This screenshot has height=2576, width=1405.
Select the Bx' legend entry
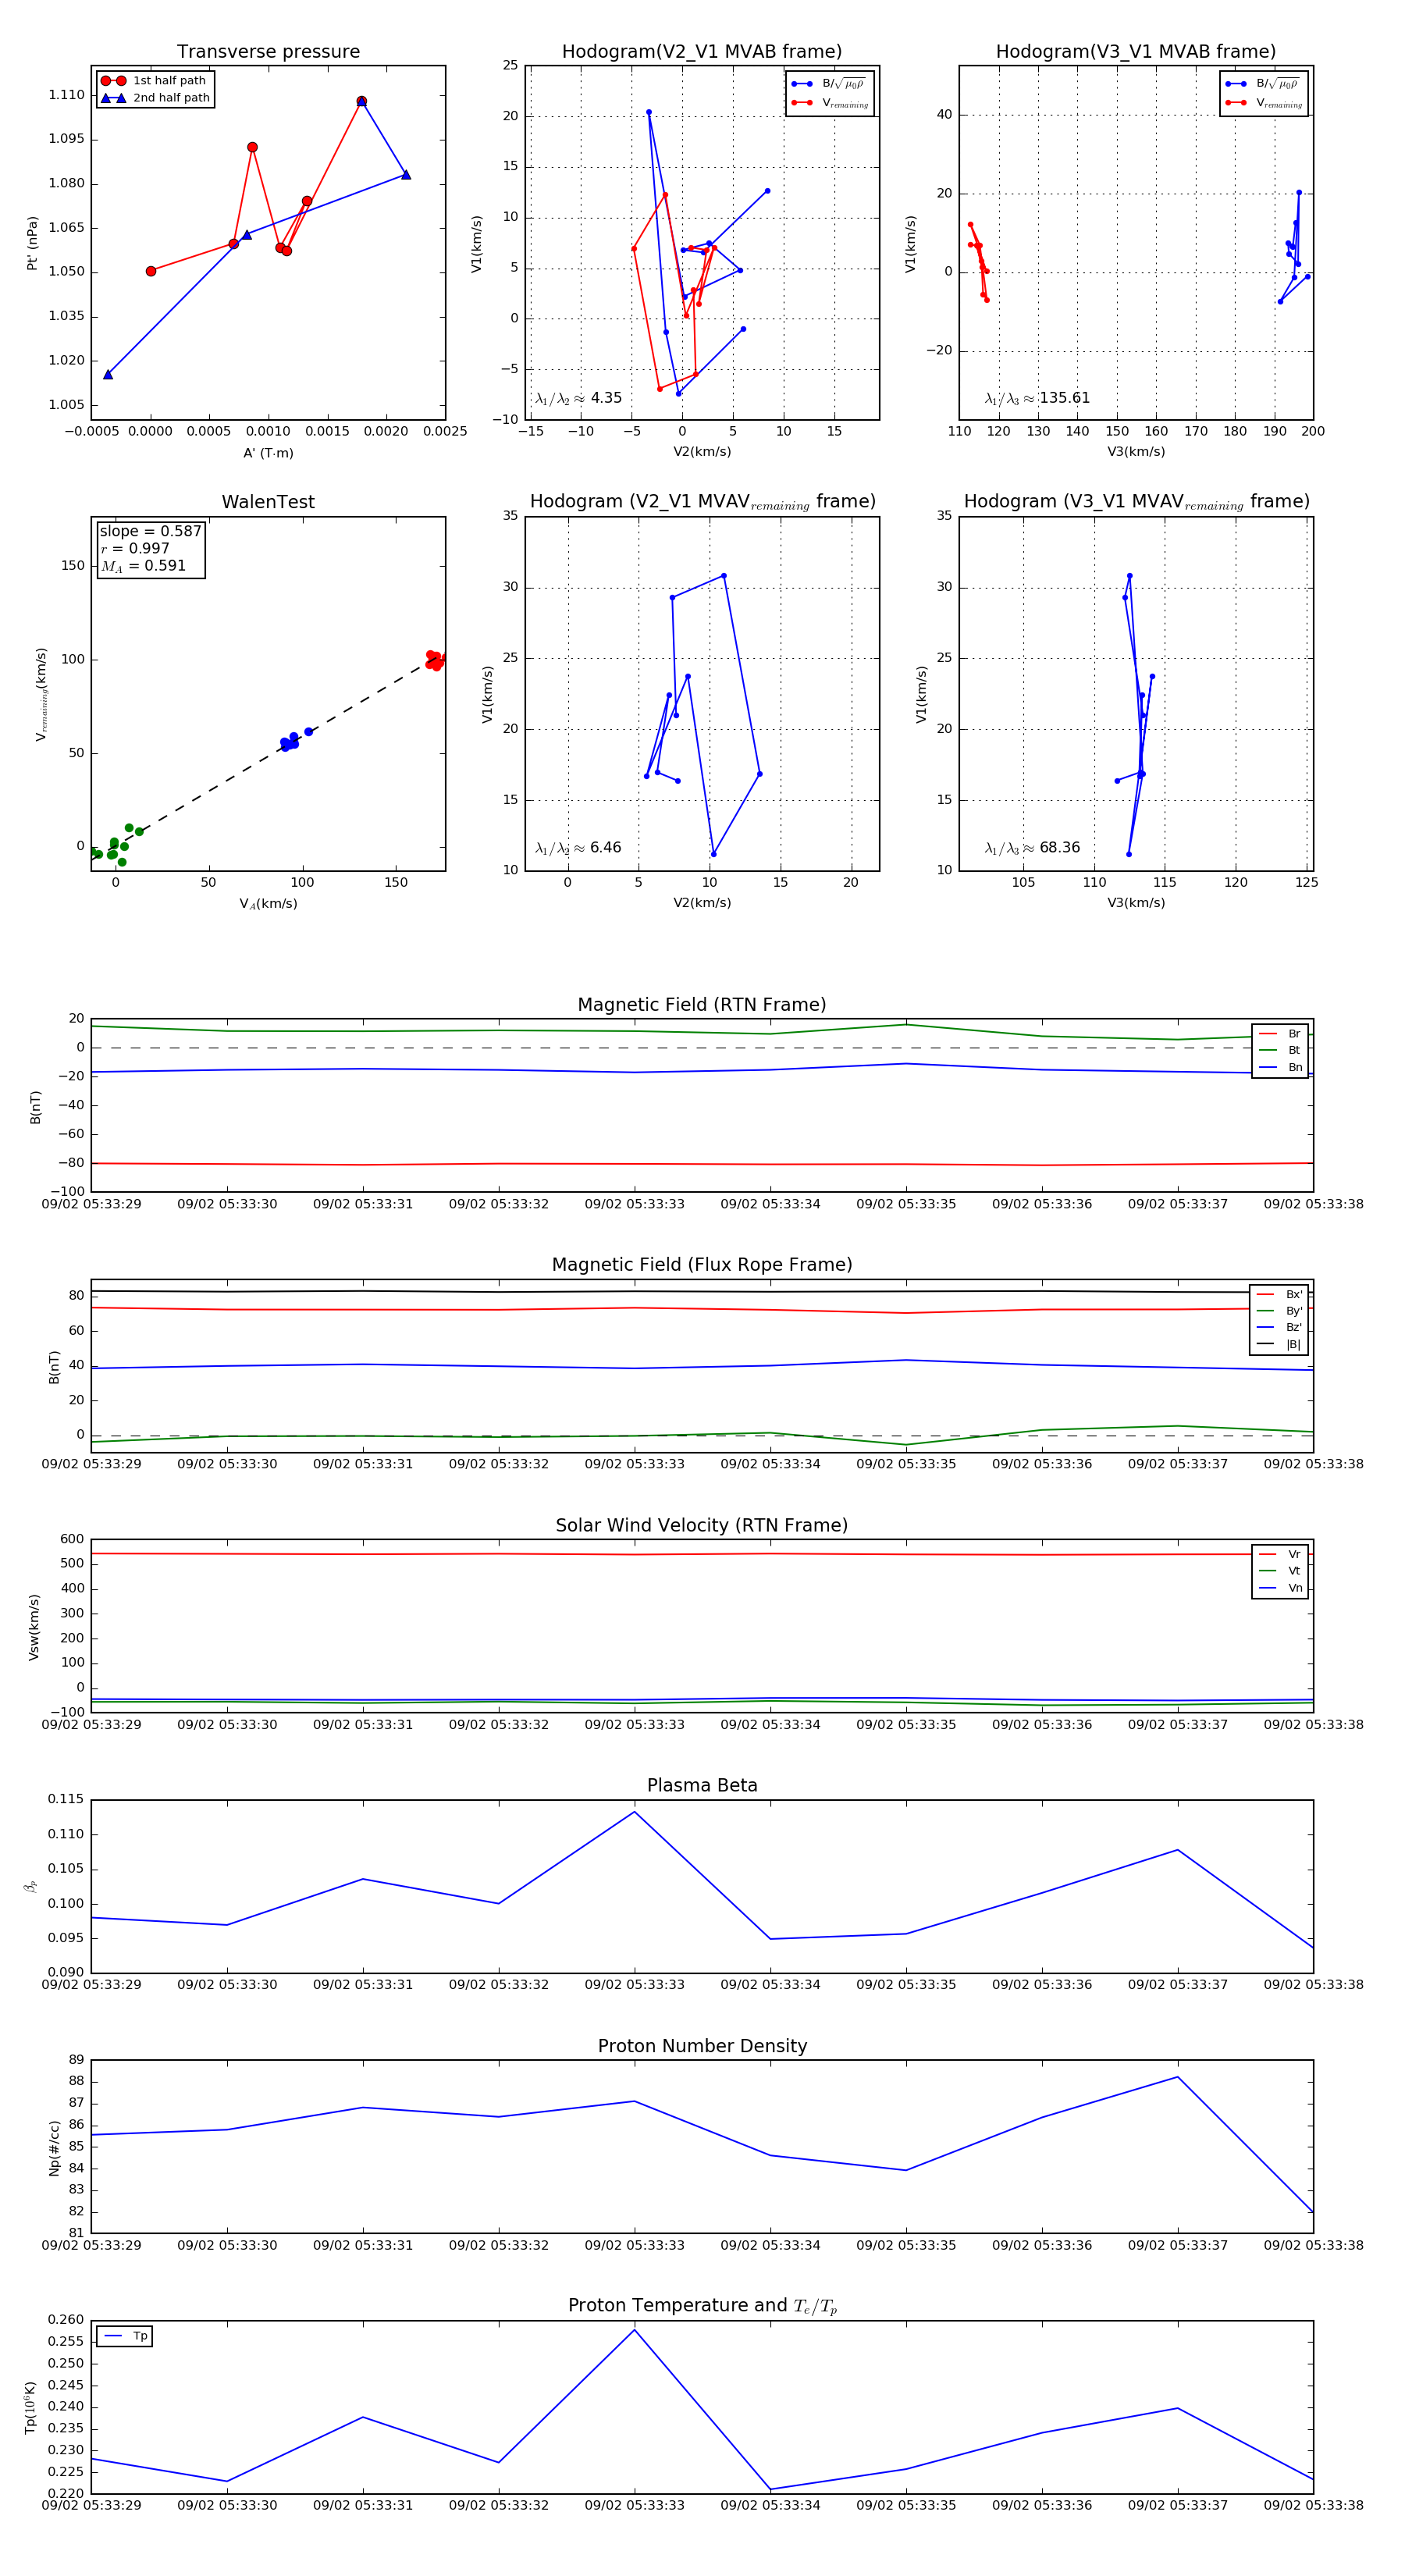pyautogui.click(x=1279, y=1294)
